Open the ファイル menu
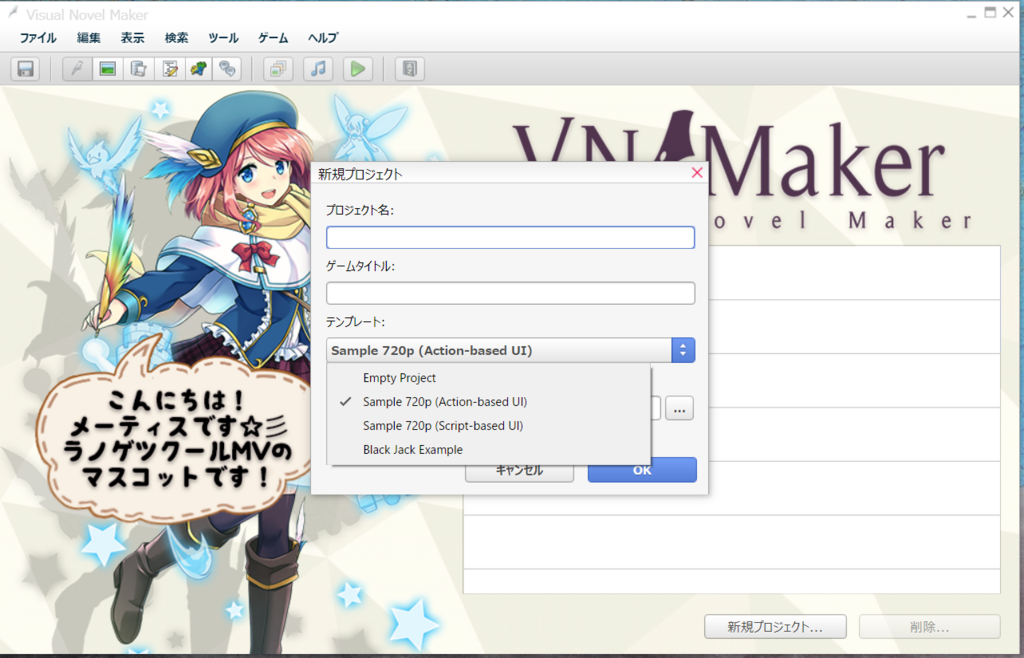 [38, 38]
